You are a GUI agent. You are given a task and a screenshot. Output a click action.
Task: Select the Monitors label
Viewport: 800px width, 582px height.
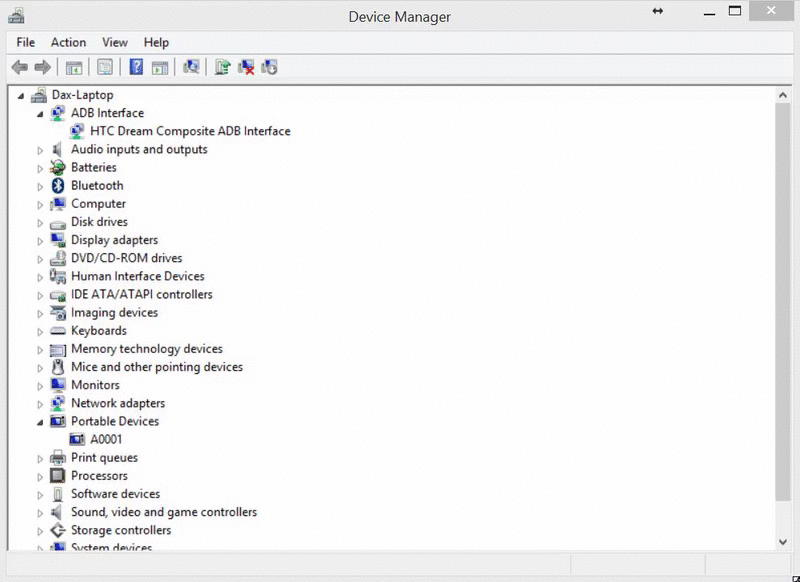click(x=95, y=385)
